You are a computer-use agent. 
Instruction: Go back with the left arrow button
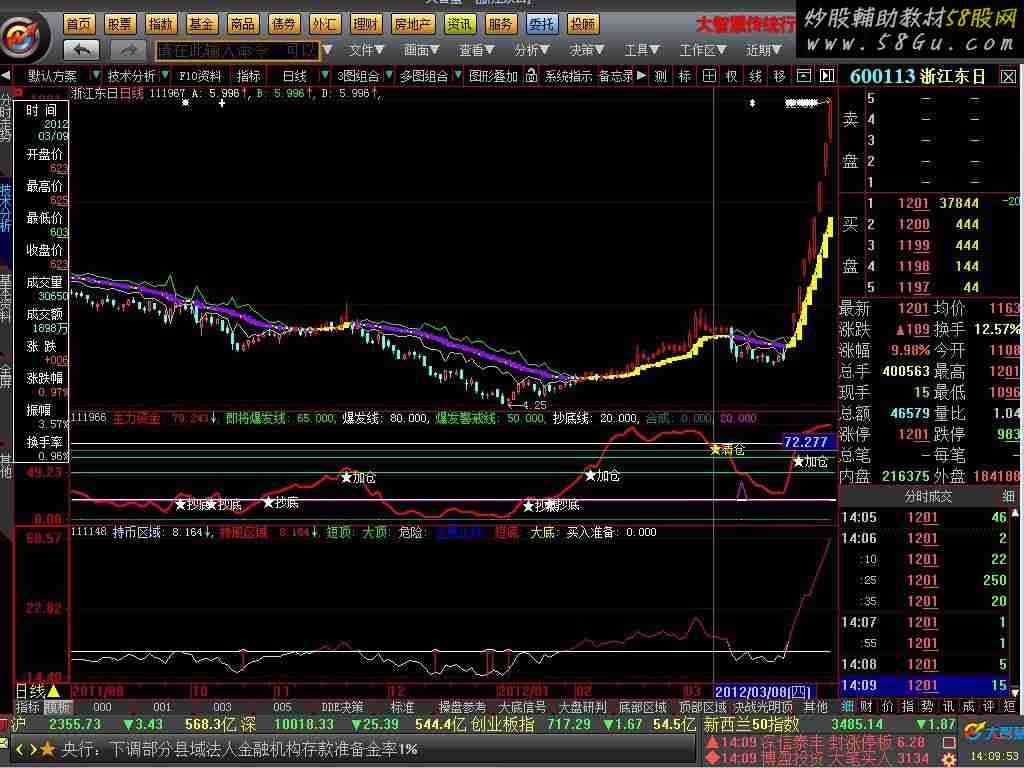[82, 50]
